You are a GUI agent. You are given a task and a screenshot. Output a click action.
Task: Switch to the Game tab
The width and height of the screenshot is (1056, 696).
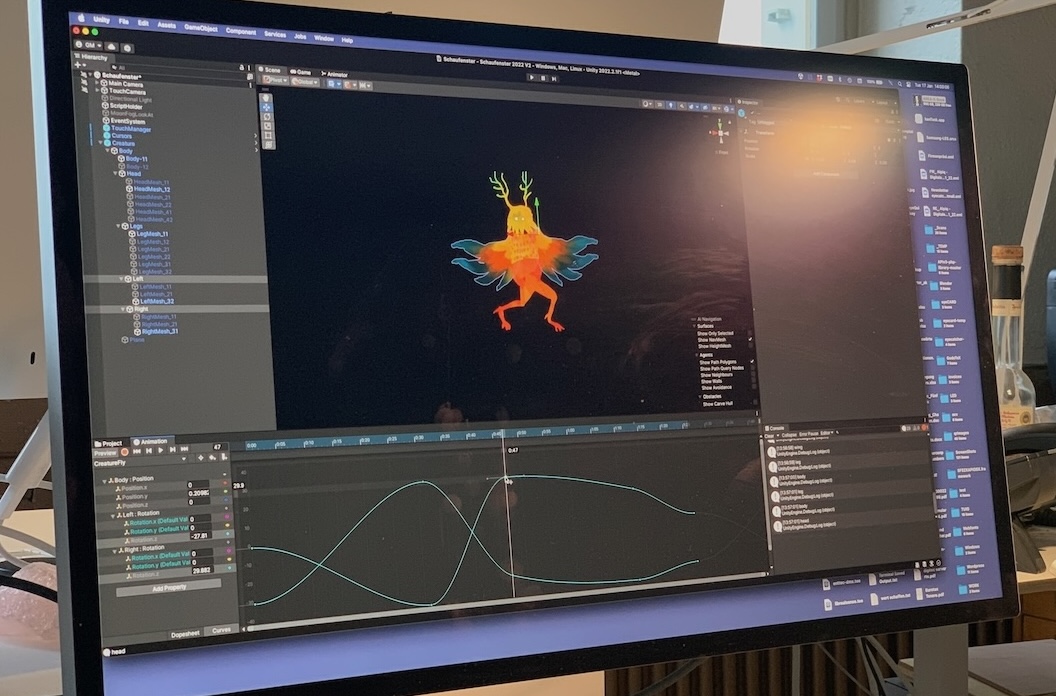click(300, 72)
